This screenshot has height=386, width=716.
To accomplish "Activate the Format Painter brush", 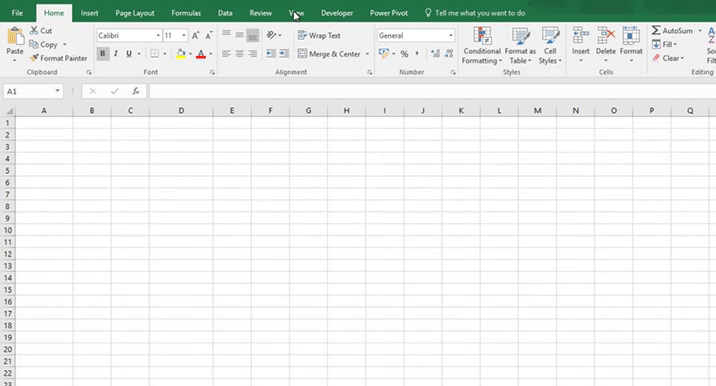I will 34,58.
